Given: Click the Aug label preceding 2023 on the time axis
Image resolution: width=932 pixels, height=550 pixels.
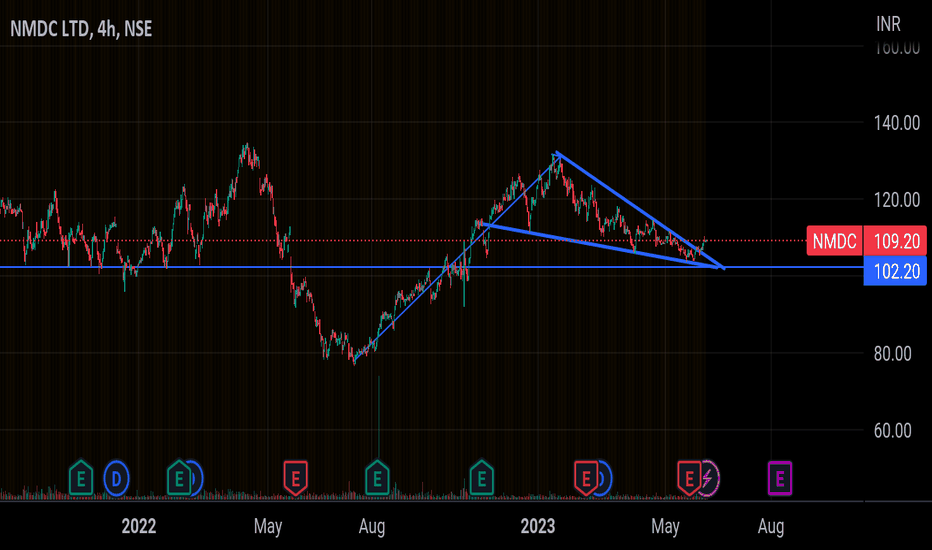Looking at the screenshot, I should pyautogui.click(x=371, y=526).
